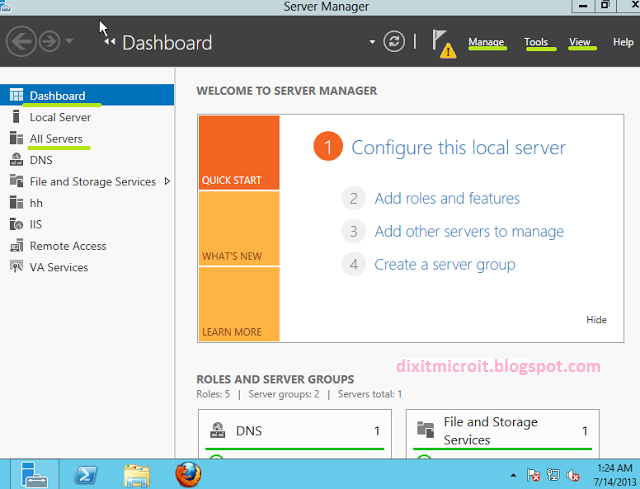Open the View menu
Viewport: 640px width, 489px height.
(580, 42)
